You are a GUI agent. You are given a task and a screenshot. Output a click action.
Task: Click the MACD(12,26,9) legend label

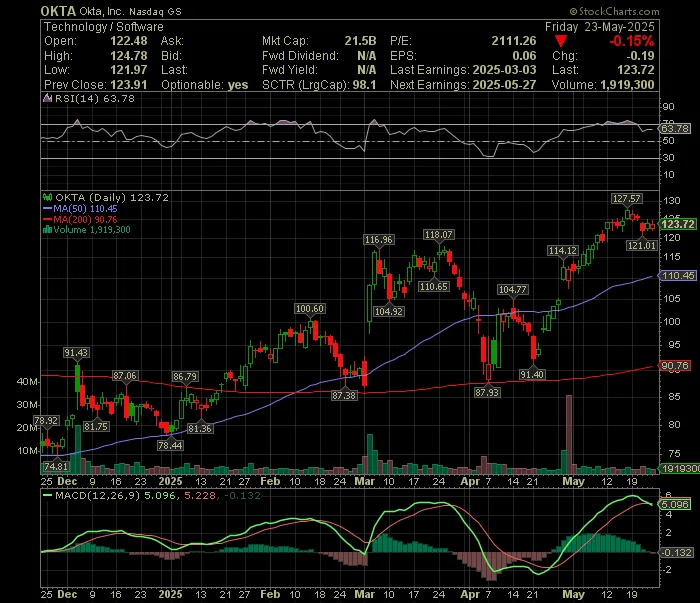pos(98,495)
